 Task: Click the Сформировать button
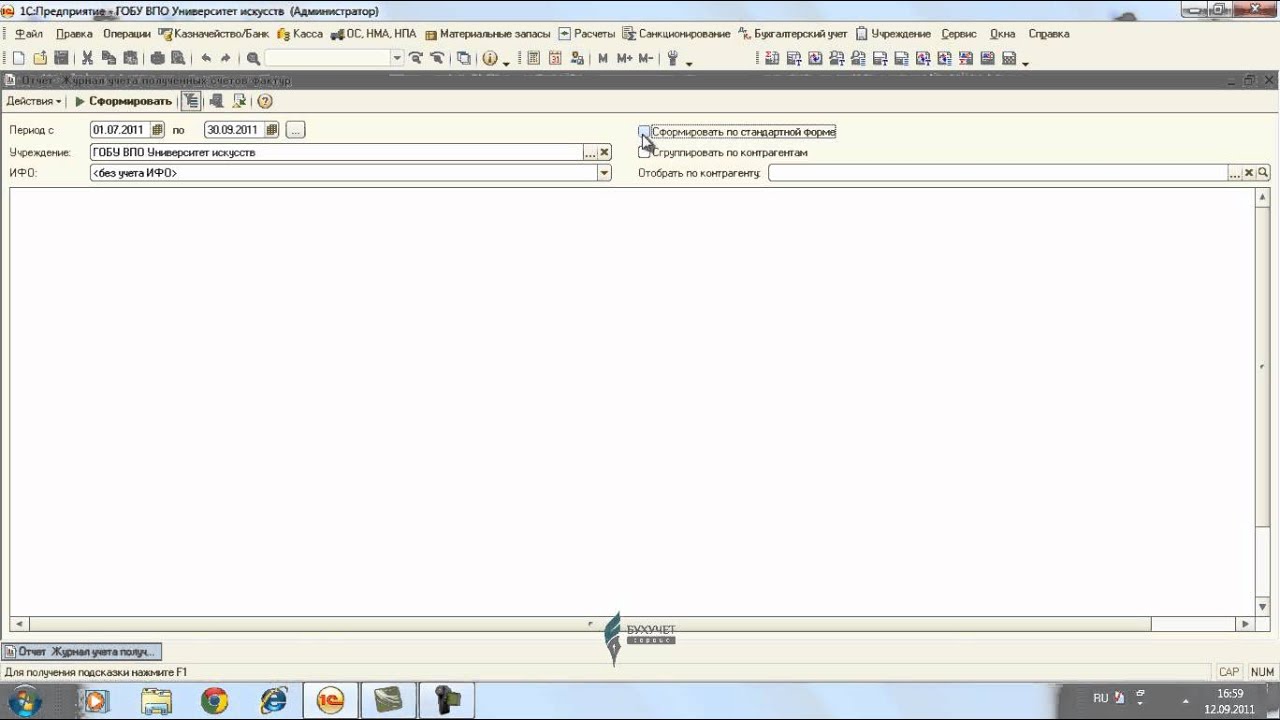[x=123, y=101]
